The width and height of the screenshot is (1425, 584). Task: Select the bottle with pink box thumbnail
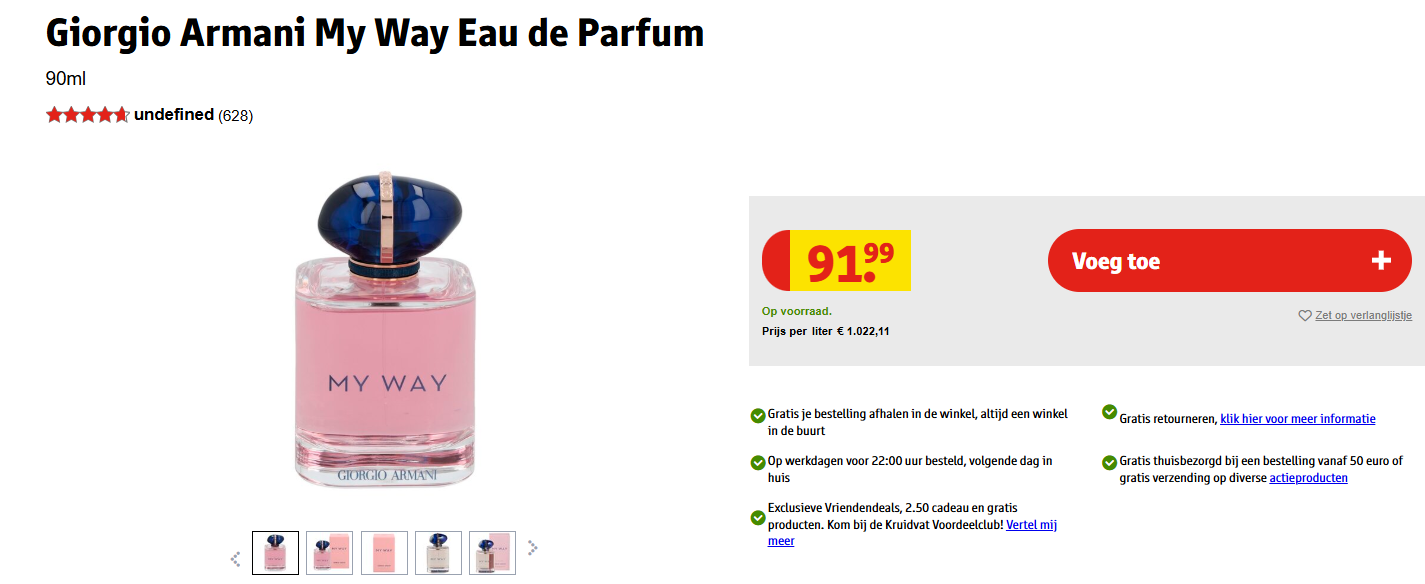coord(329,553)
